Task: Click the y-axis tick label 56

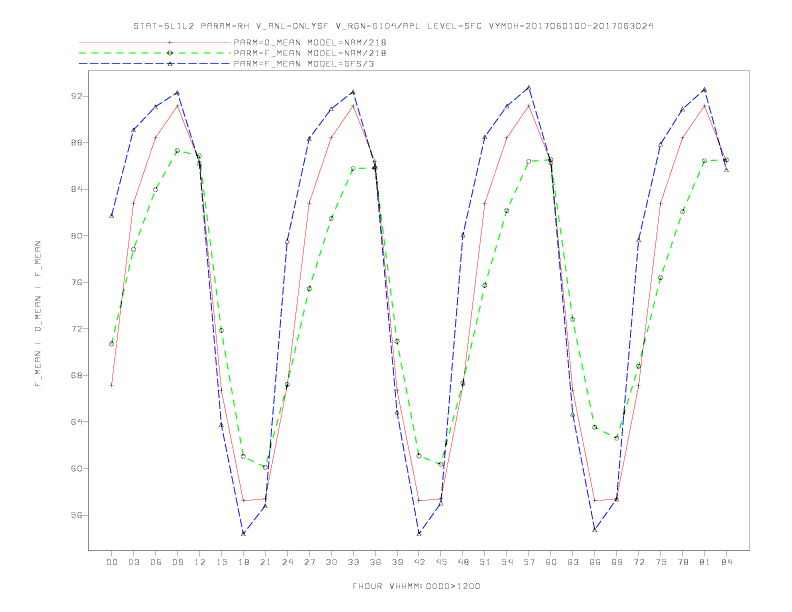Action: pyautogui.click(x=77, y=515)
